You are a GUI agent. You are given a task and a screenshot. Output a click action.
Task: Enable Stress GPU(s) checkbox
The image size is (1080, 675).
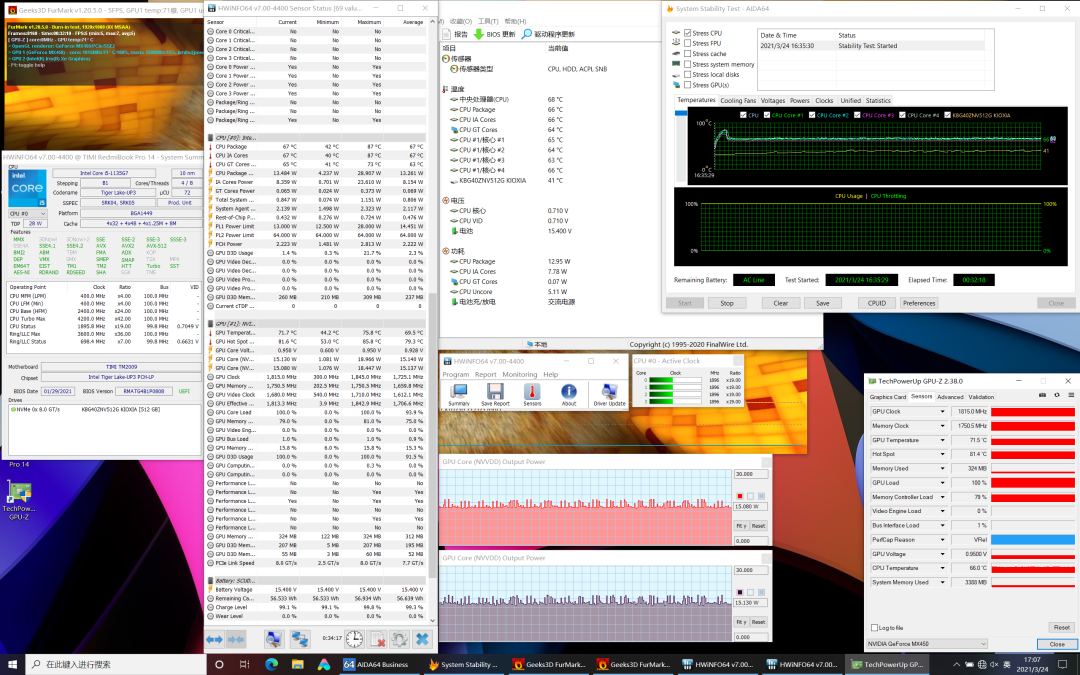point(688,85)
